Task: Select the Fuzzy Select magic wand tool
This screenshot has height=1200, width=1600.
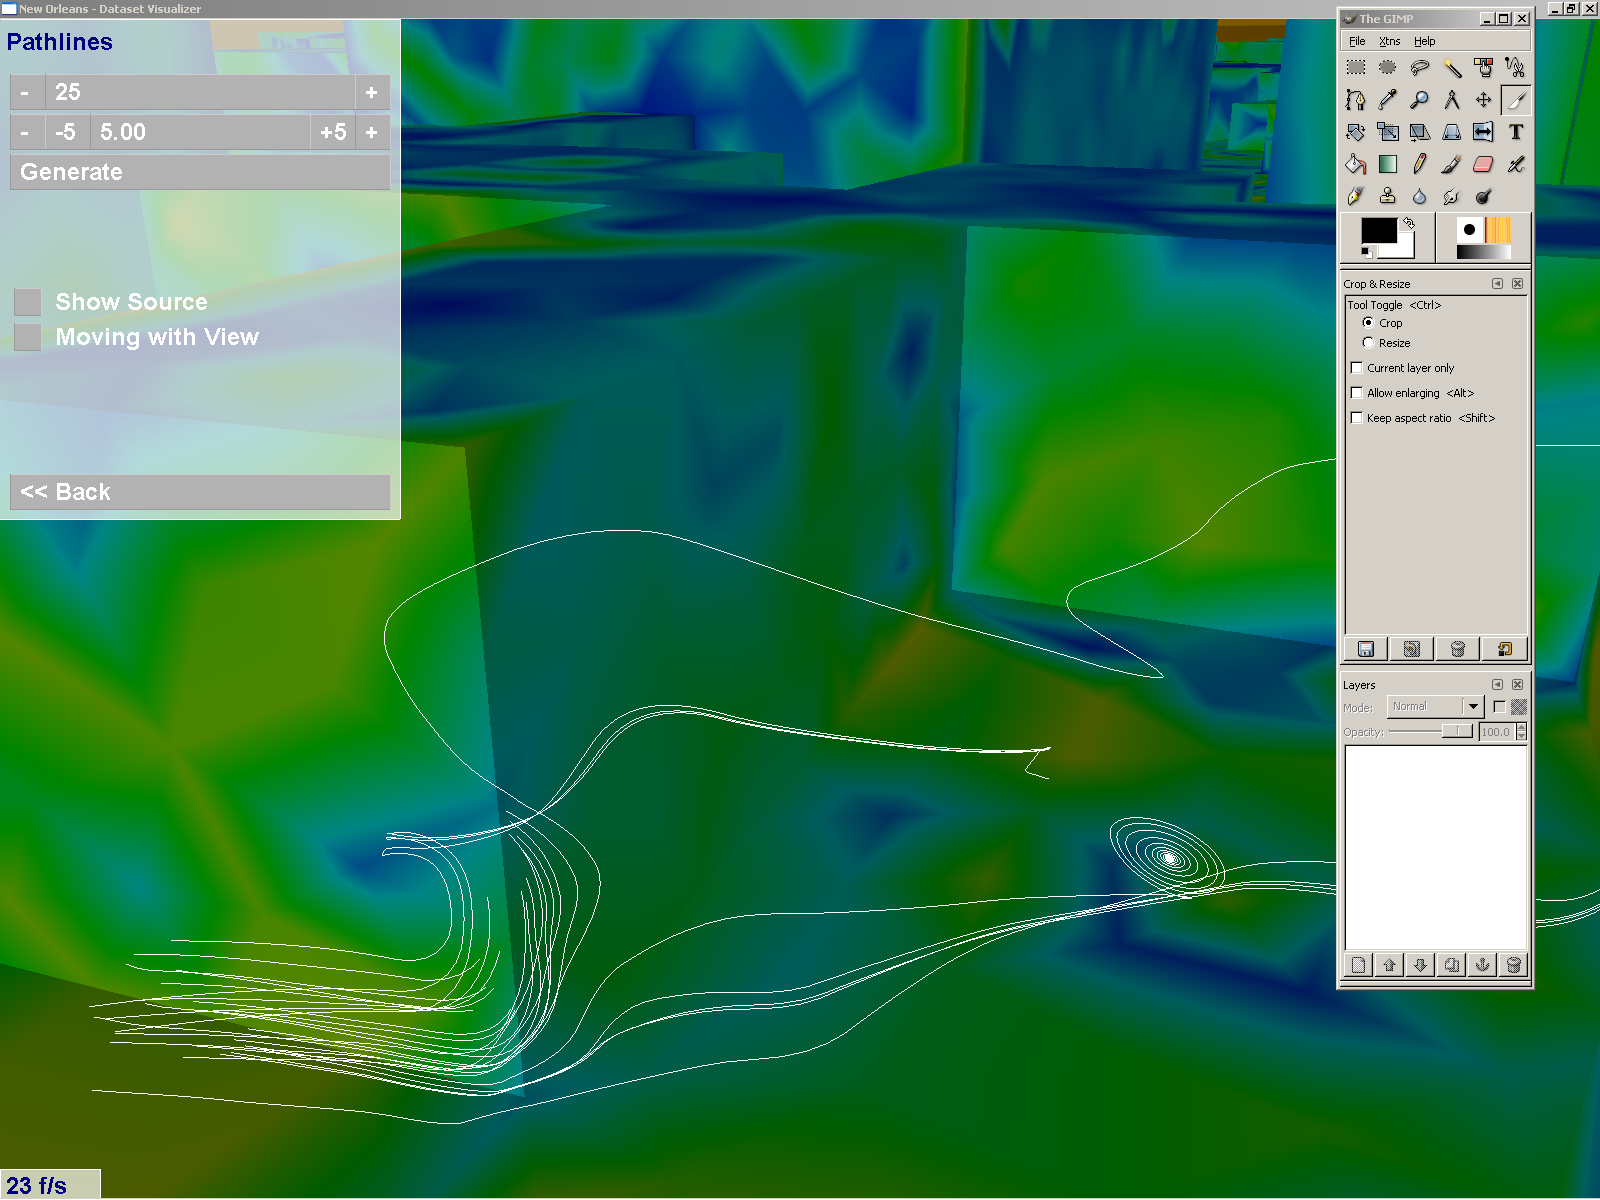Action: [x=1451, y=68]
